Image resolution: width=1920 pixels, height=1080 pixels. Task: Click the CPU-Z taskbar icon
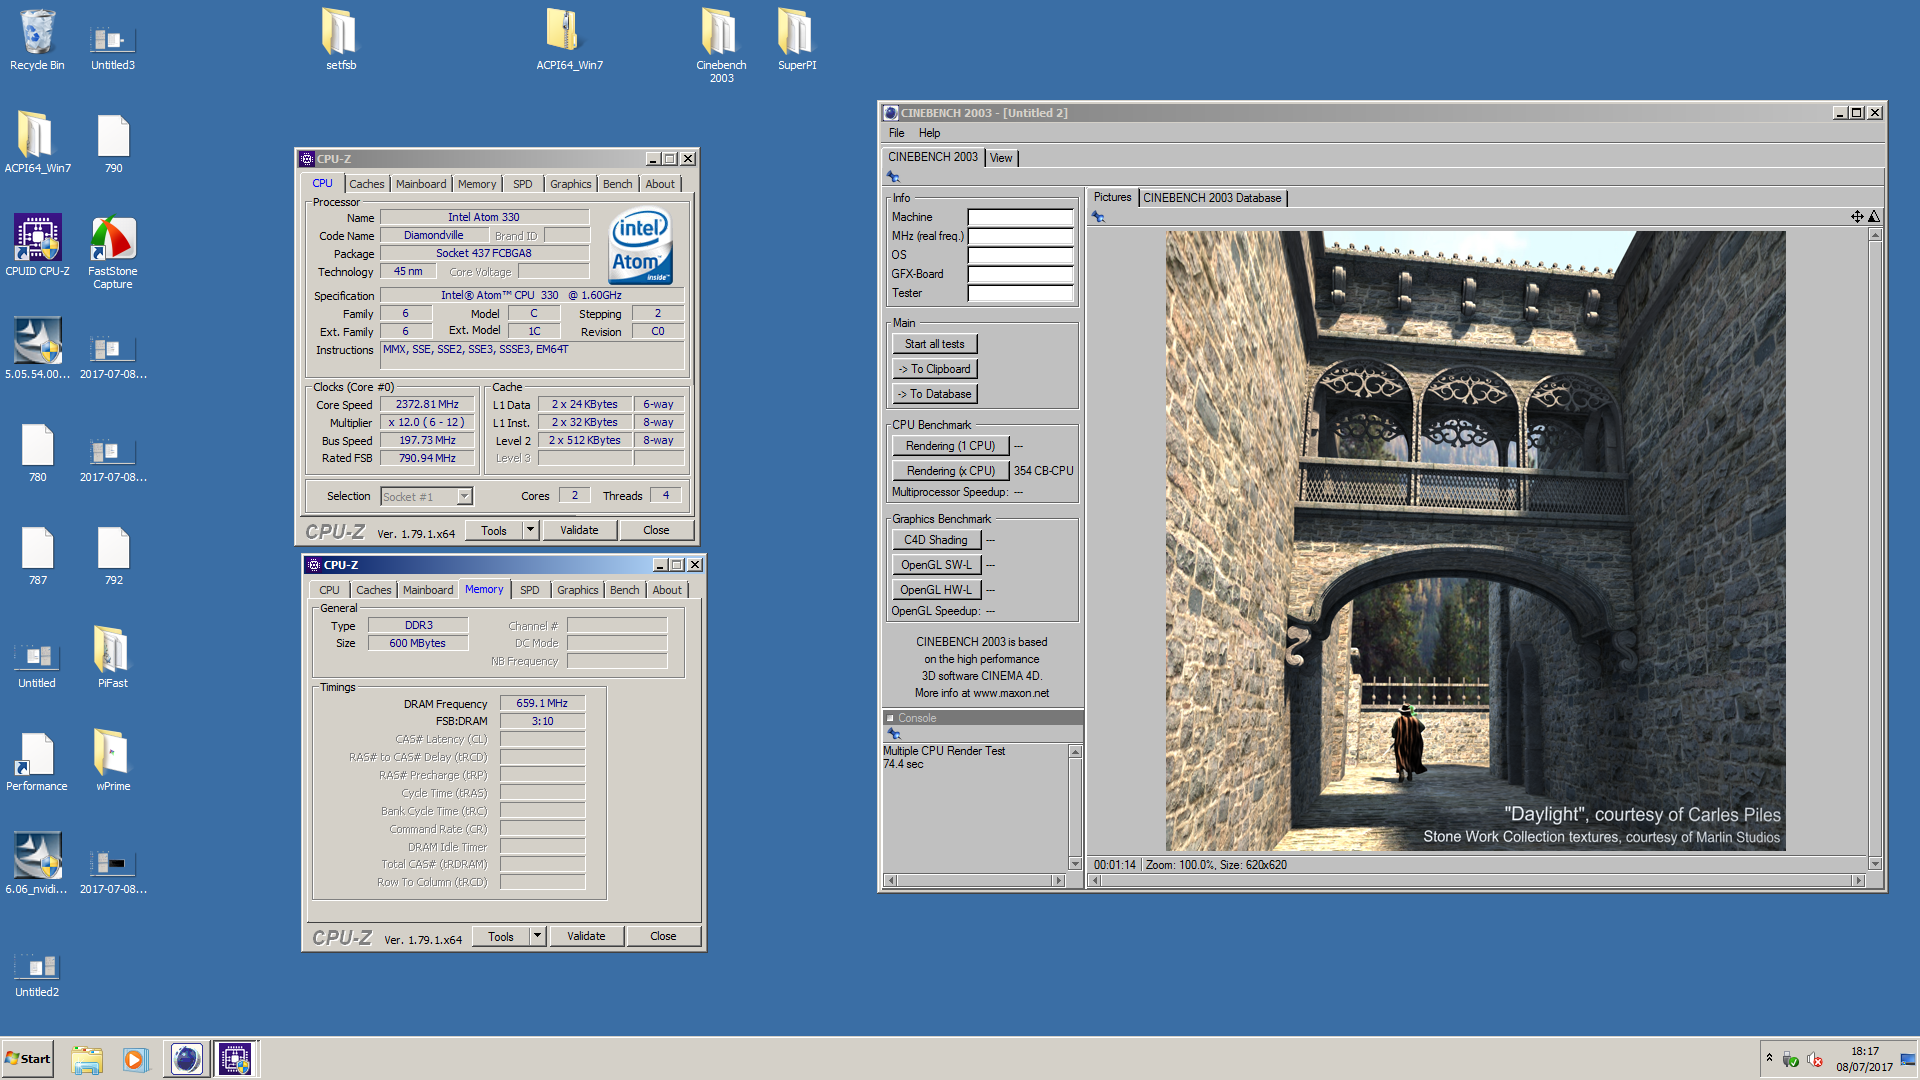click(235, 1059)
